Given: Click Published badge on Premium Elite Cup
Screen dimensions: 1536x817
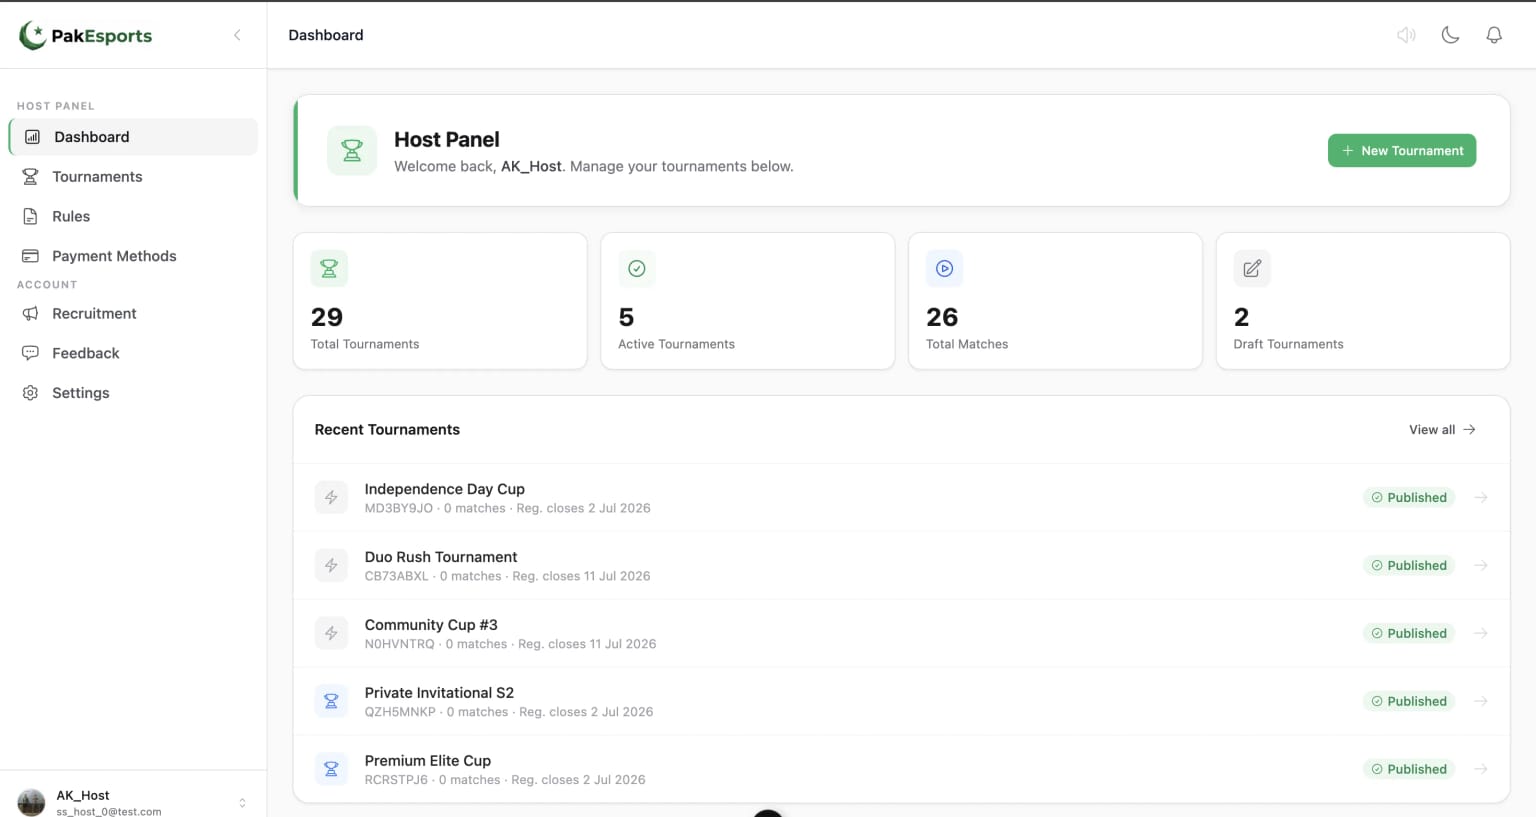Looking at the screenshot, I should (x=1409, y=769).
